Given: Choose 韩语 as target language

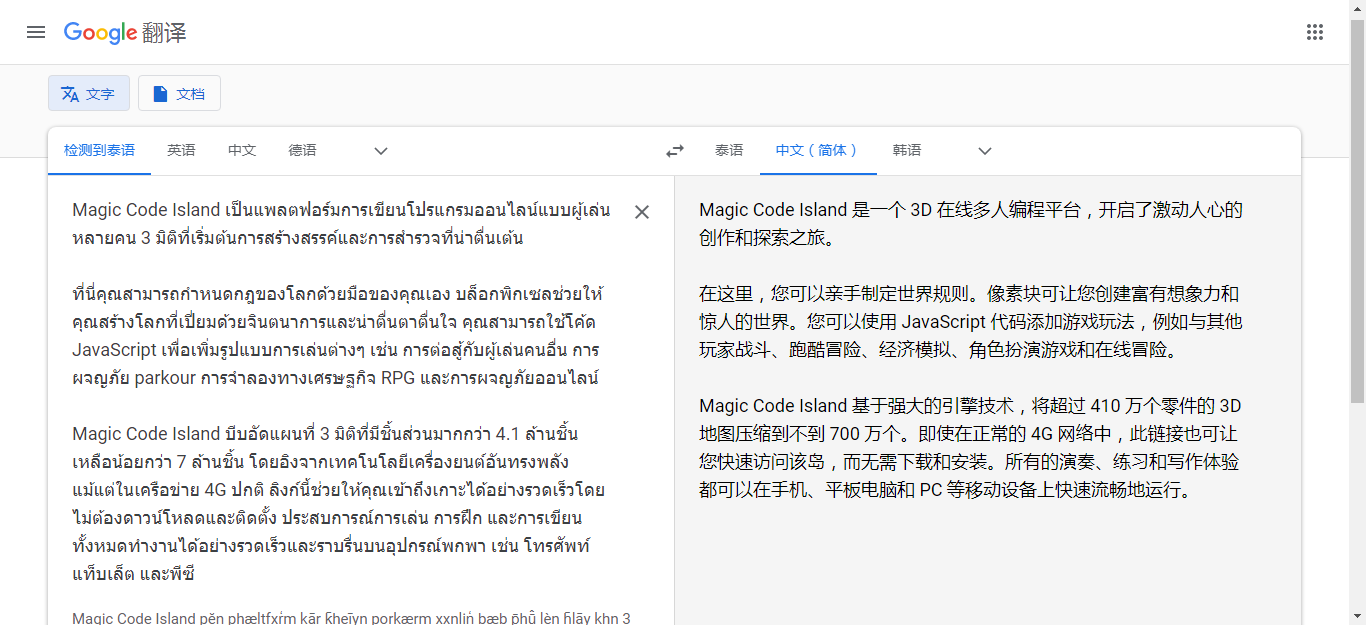Looking at the screenshot, I should [x=907, y=151].
